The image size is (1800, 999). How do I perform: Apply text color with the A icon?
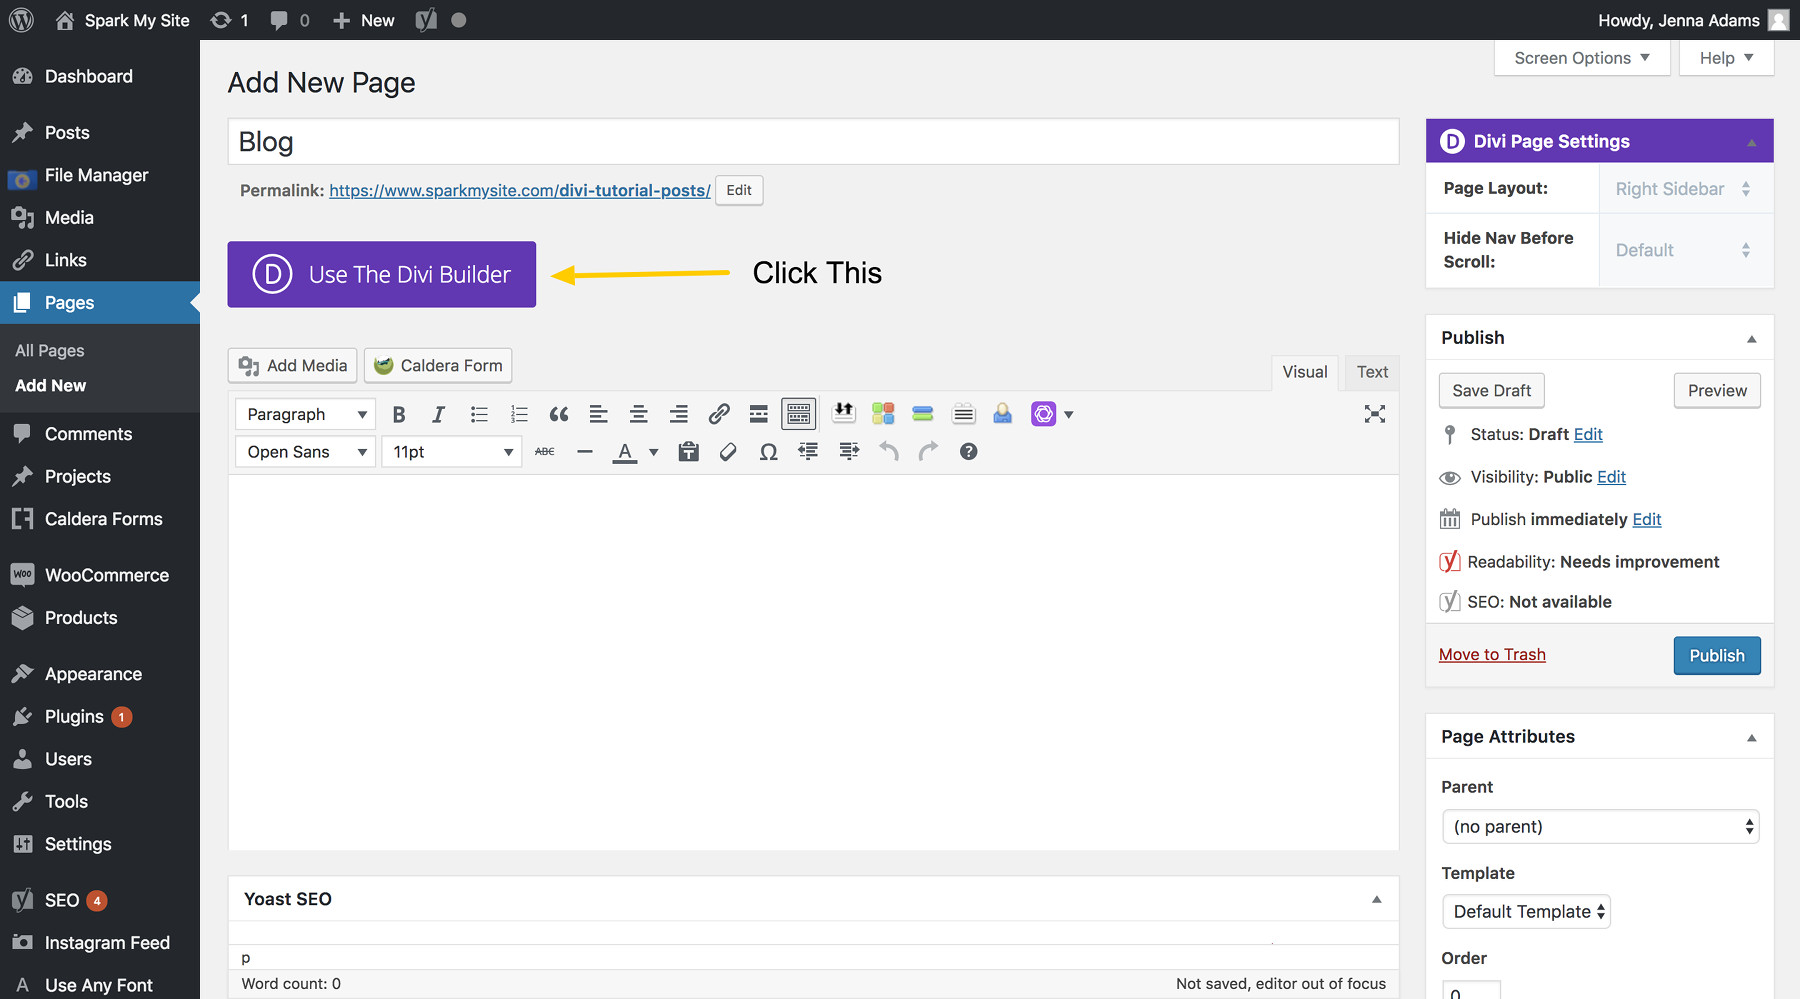click(x=625, y=452)
